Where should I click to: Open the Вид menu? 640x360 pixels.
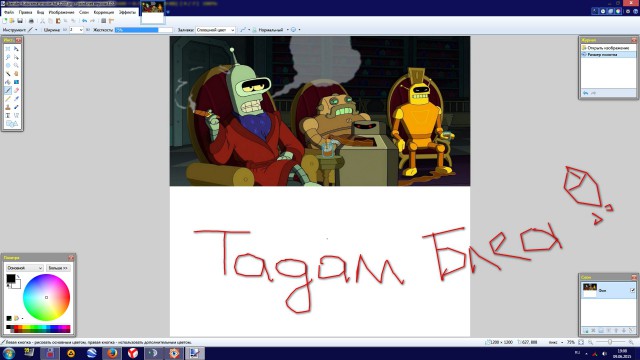point(40,12)
